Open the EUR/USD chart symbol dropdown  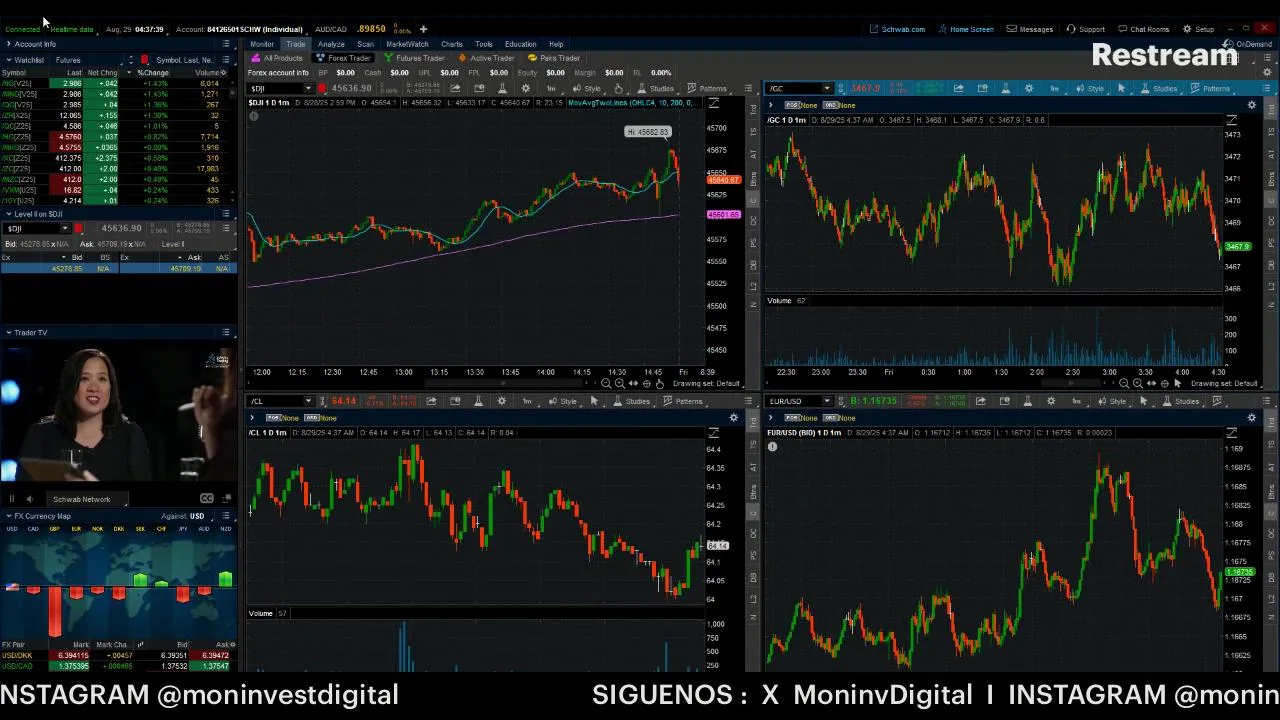tap(826, 401)
